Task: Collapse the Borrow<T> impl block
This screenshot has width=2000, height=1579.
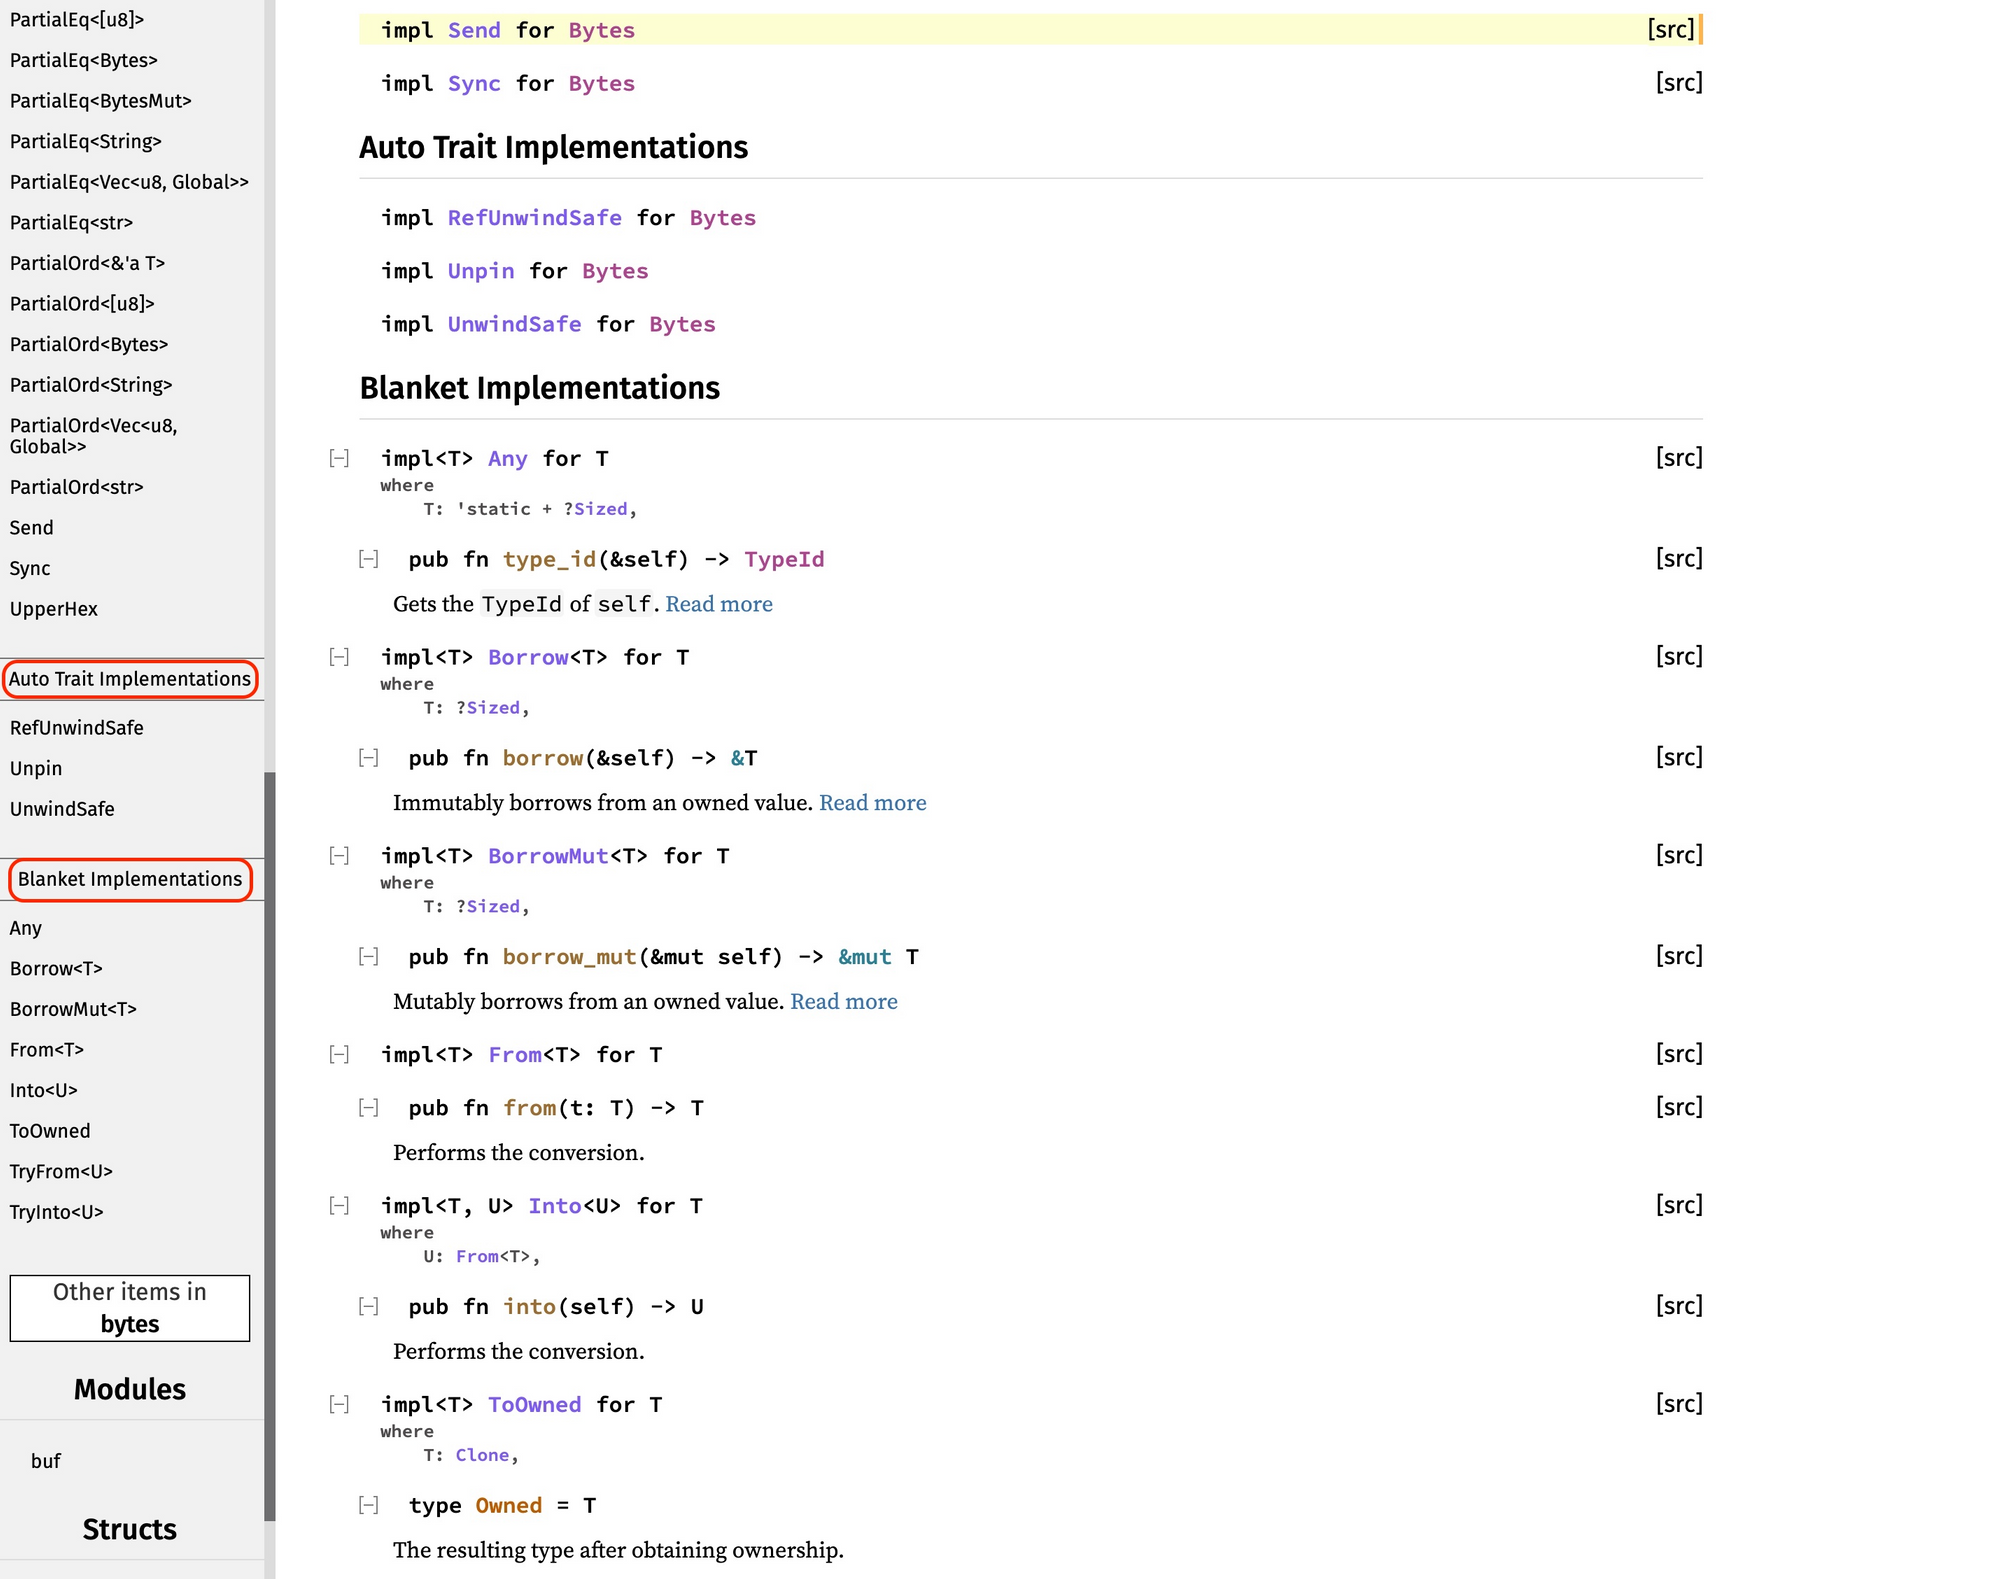Action: tap(339, 657)
